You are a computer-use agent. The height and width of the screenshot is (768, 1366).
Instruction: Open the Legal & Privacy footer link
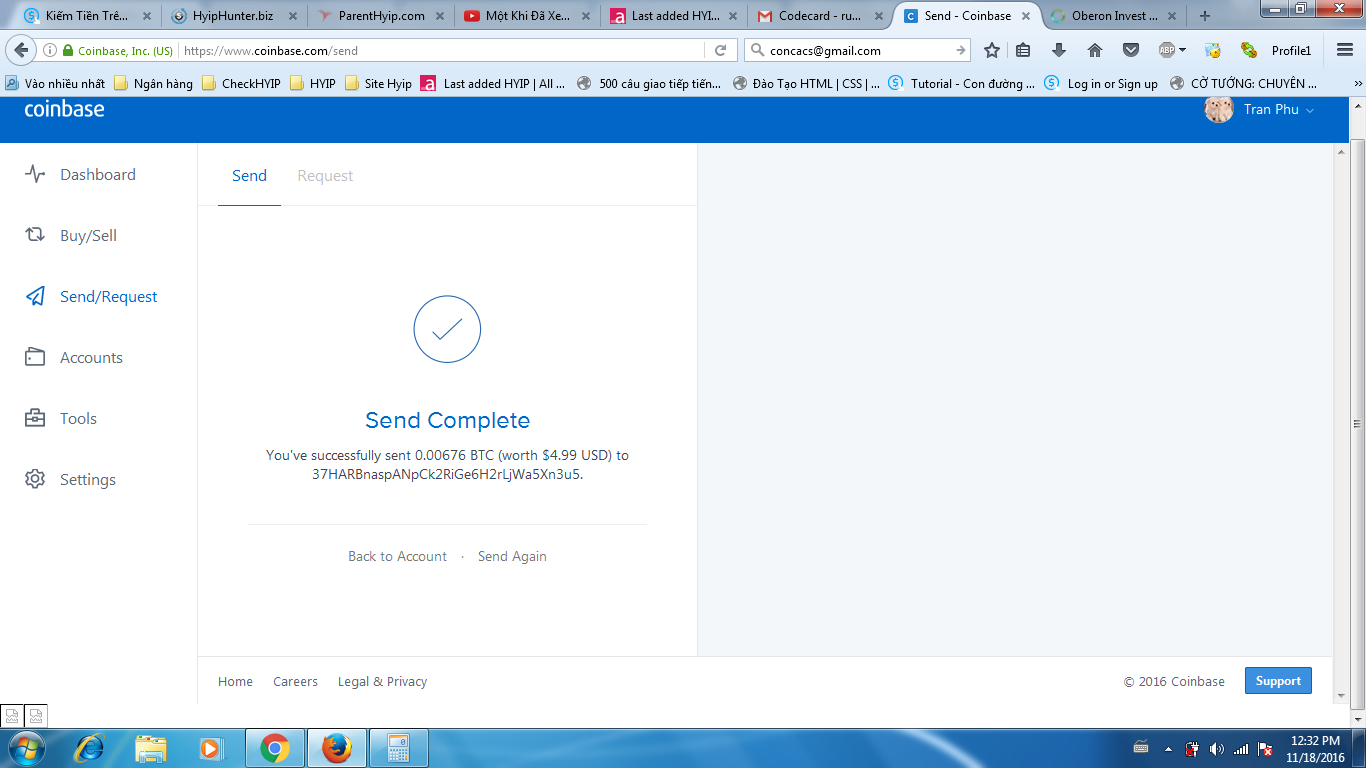click(x=382, y=681)
